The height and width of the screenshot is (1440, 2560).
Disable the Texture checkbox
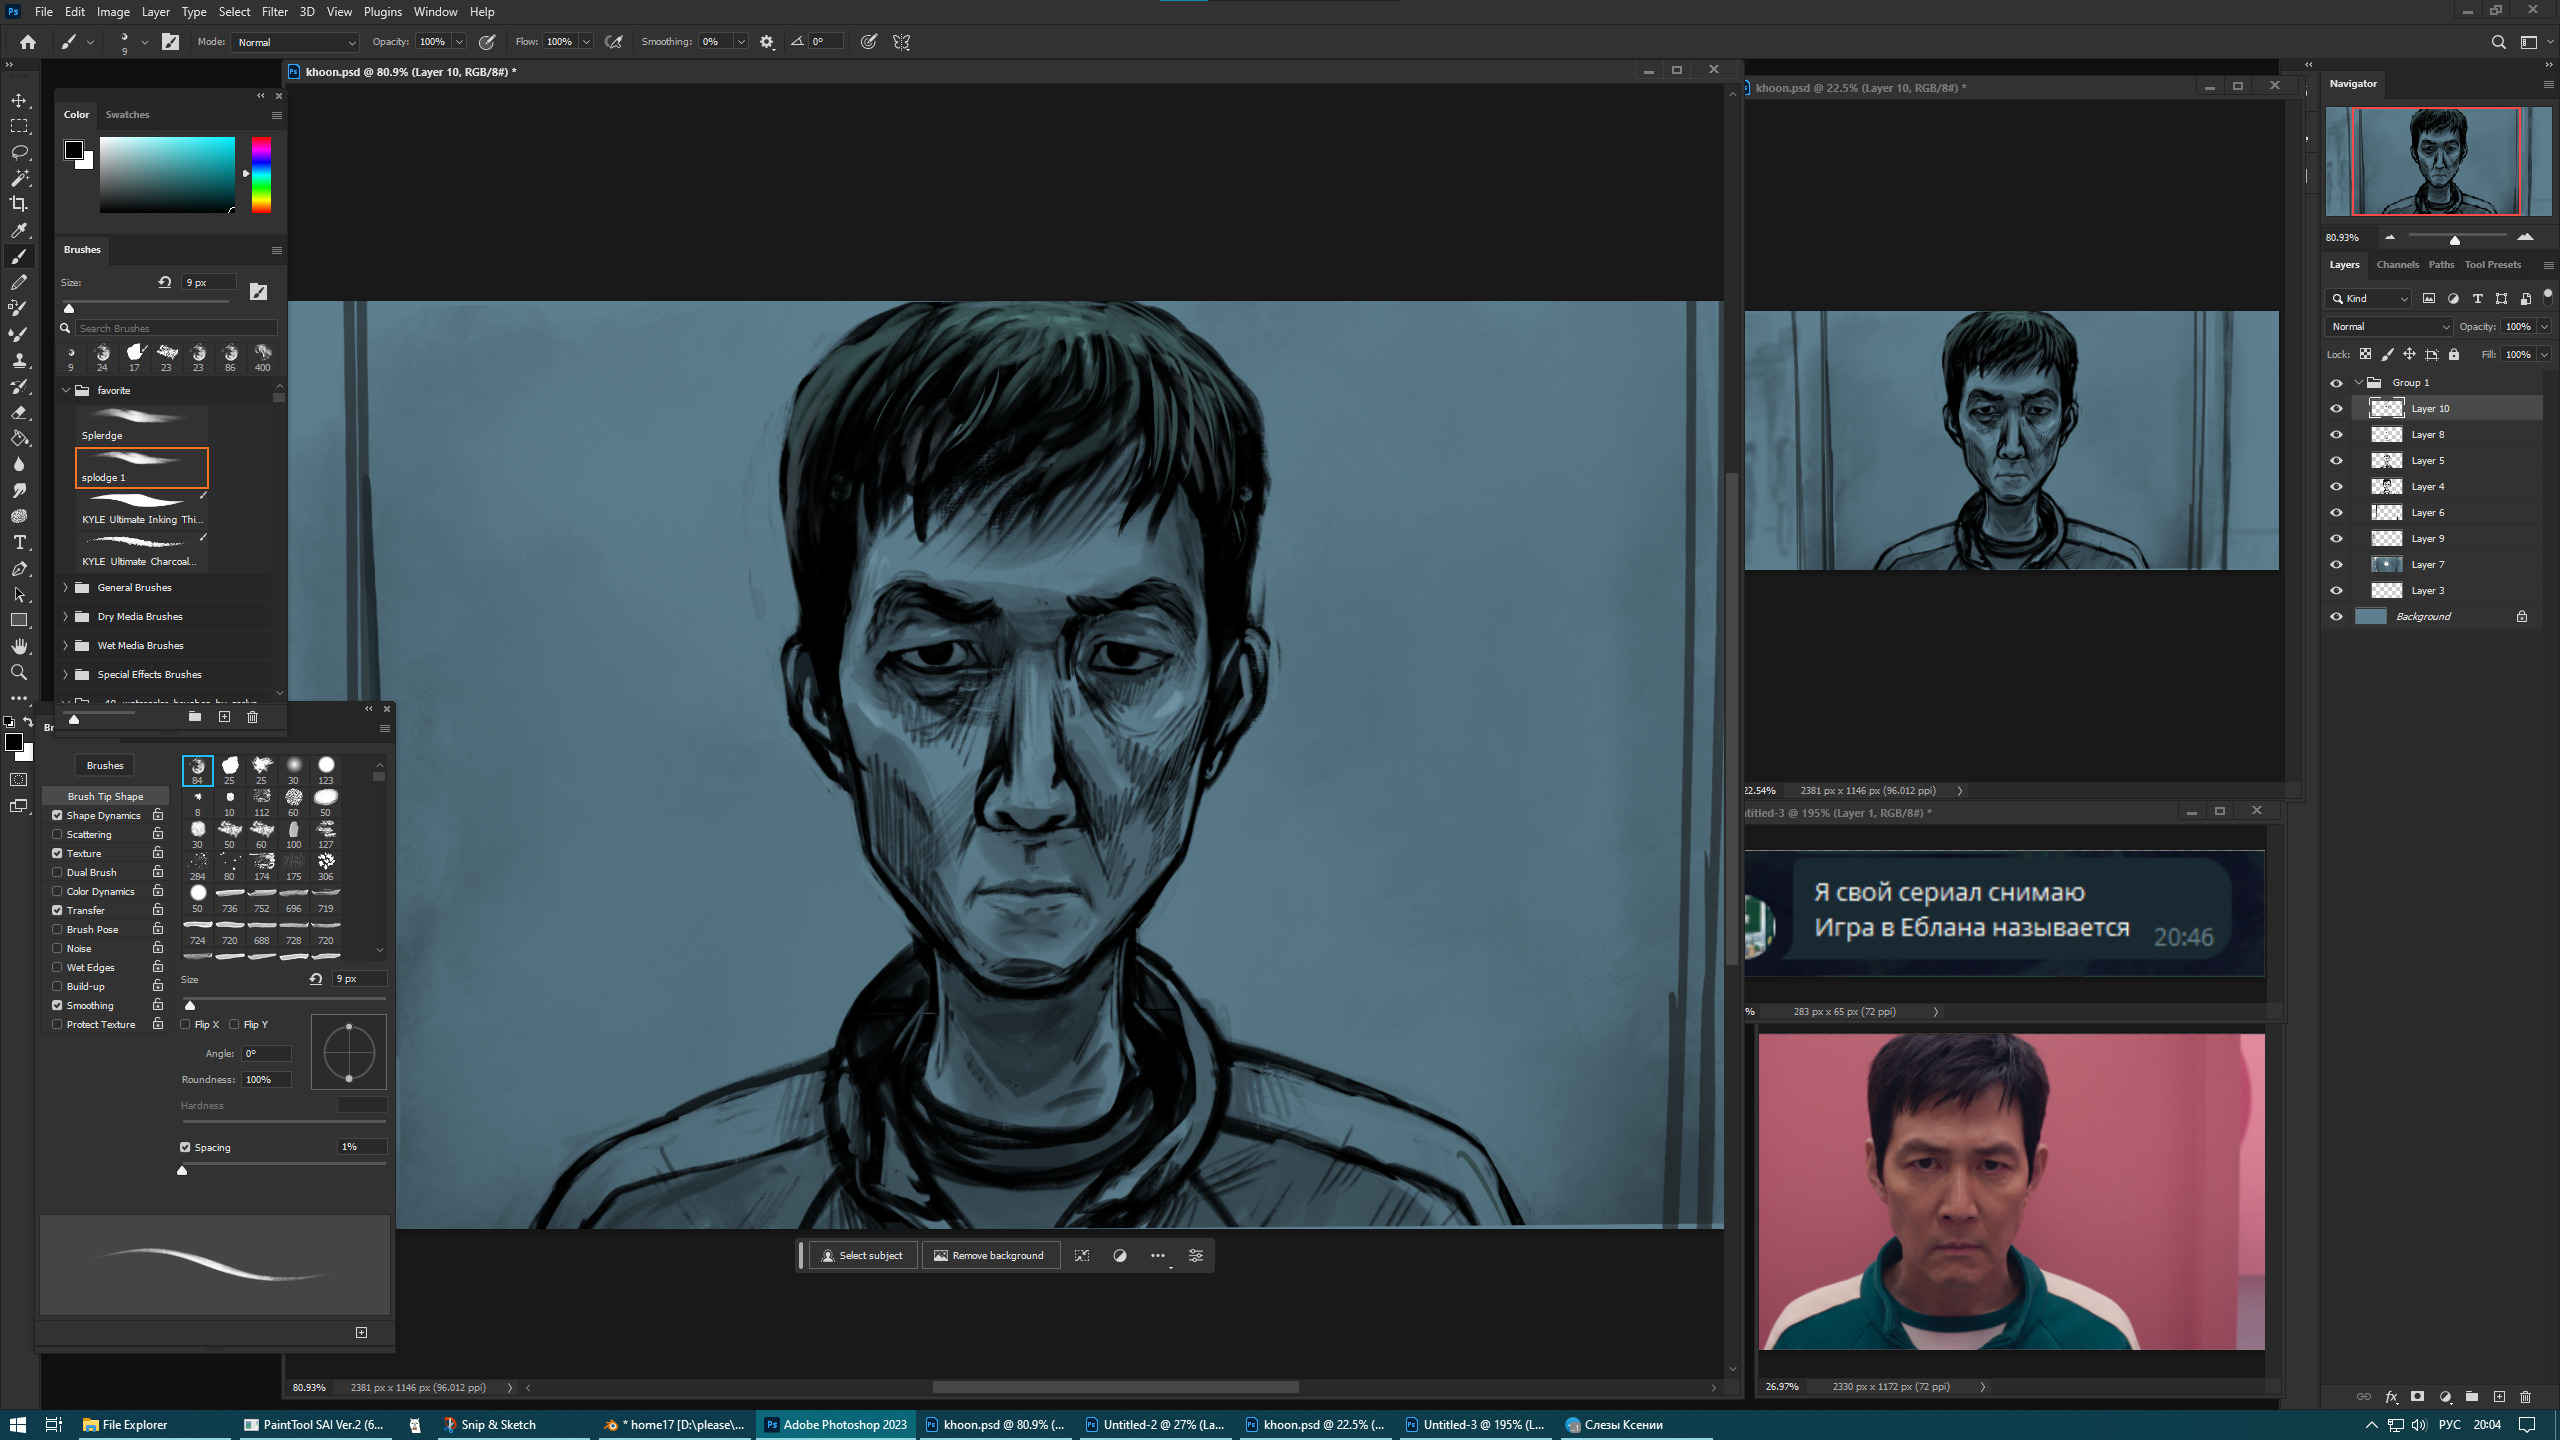tap(57, 853)
